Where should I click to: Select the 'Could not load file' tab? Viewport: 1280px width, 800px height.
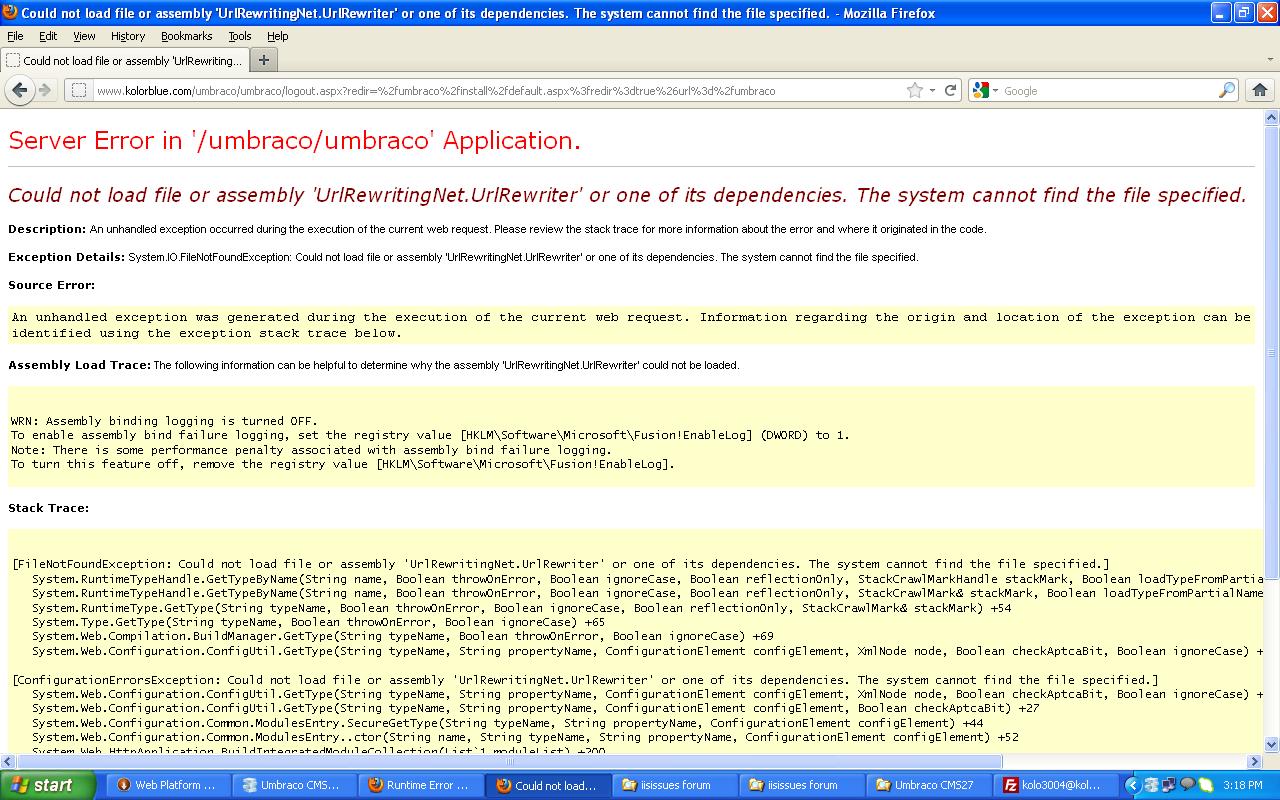pos(124,60)
